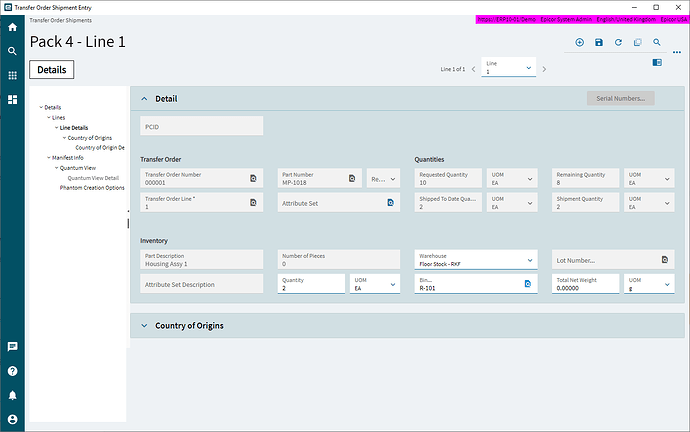Viewport: 690px width, 432px height.
Task: Open the notifications bell icon
Action: click(12, 395)
